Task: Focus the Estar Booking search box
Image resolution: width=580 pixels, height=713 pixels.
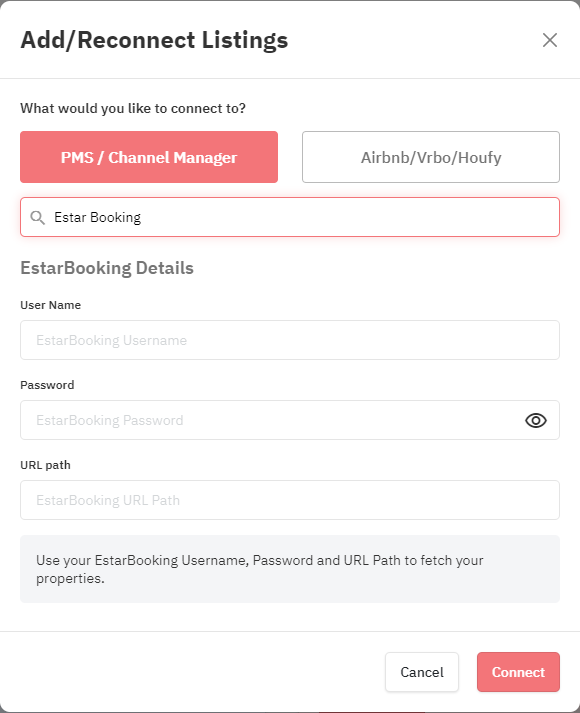Action: 290,217
